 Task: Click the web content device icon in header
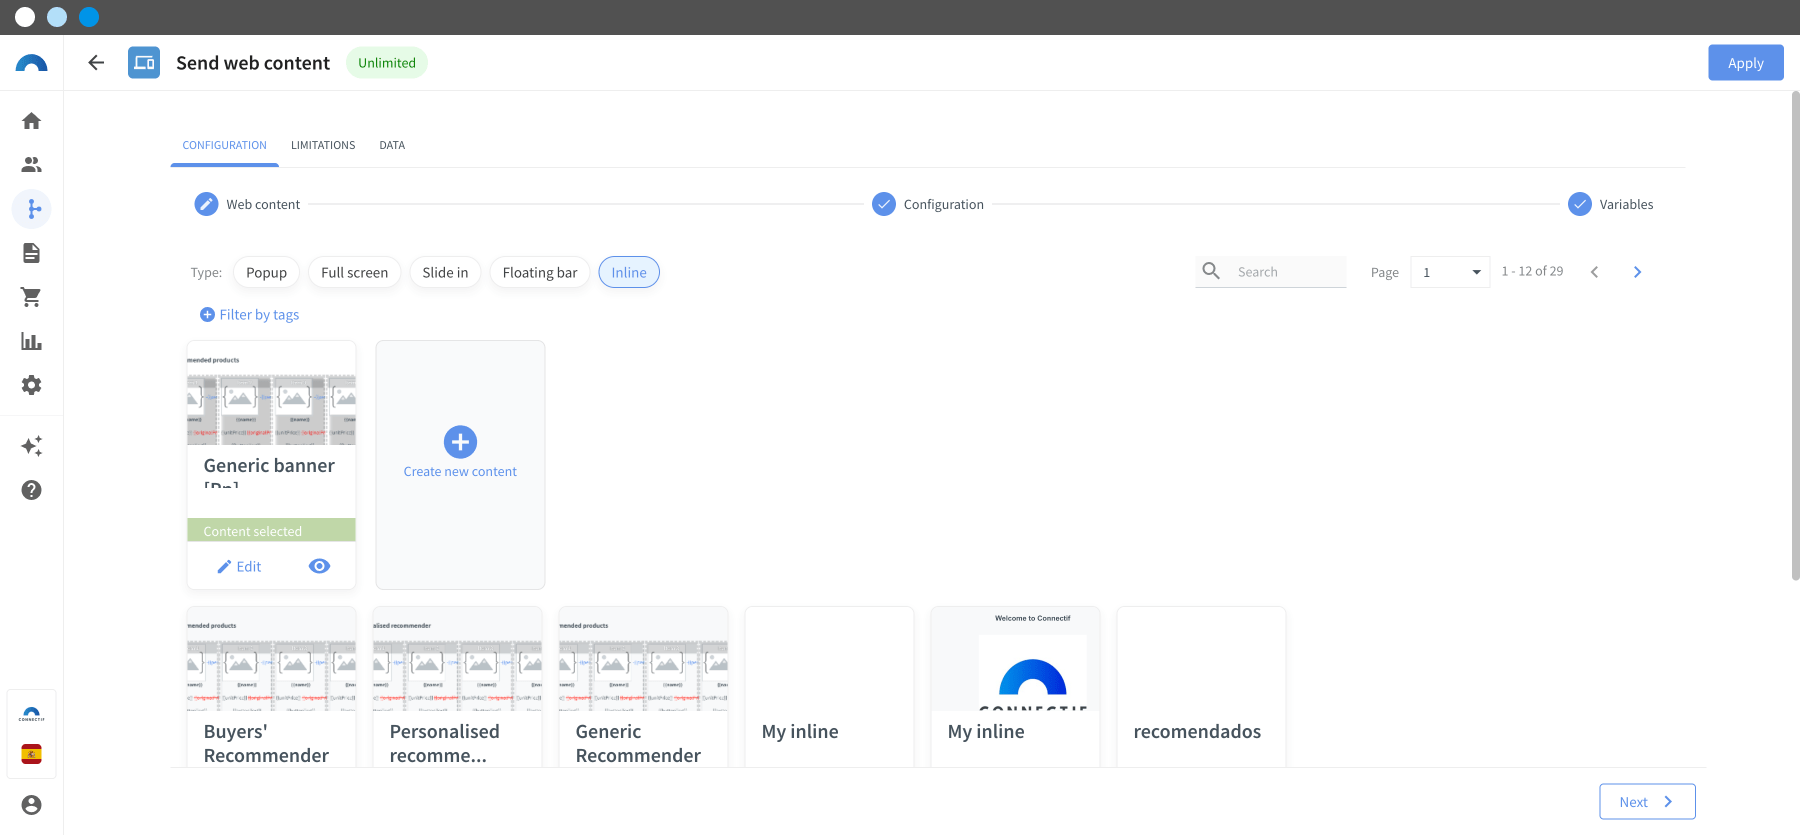pyautogui.click(x=144, y=63)
